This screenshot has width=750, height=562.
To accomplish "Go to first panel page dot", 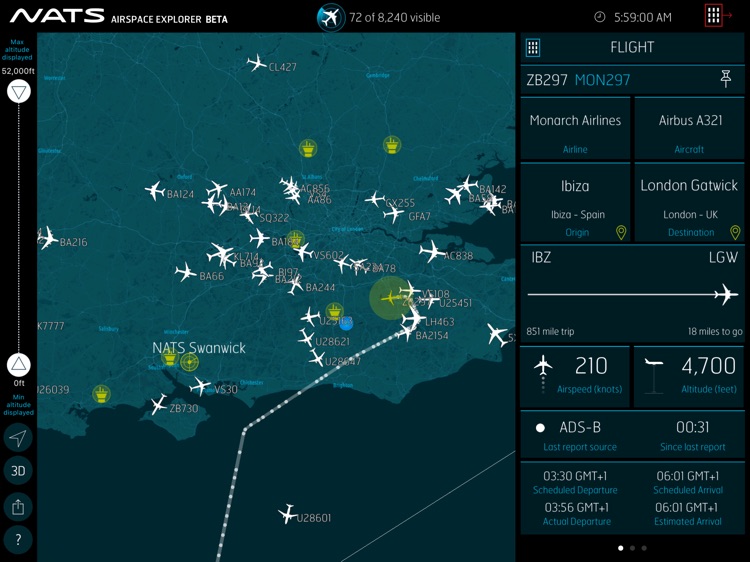I will [x=621, y=548].
